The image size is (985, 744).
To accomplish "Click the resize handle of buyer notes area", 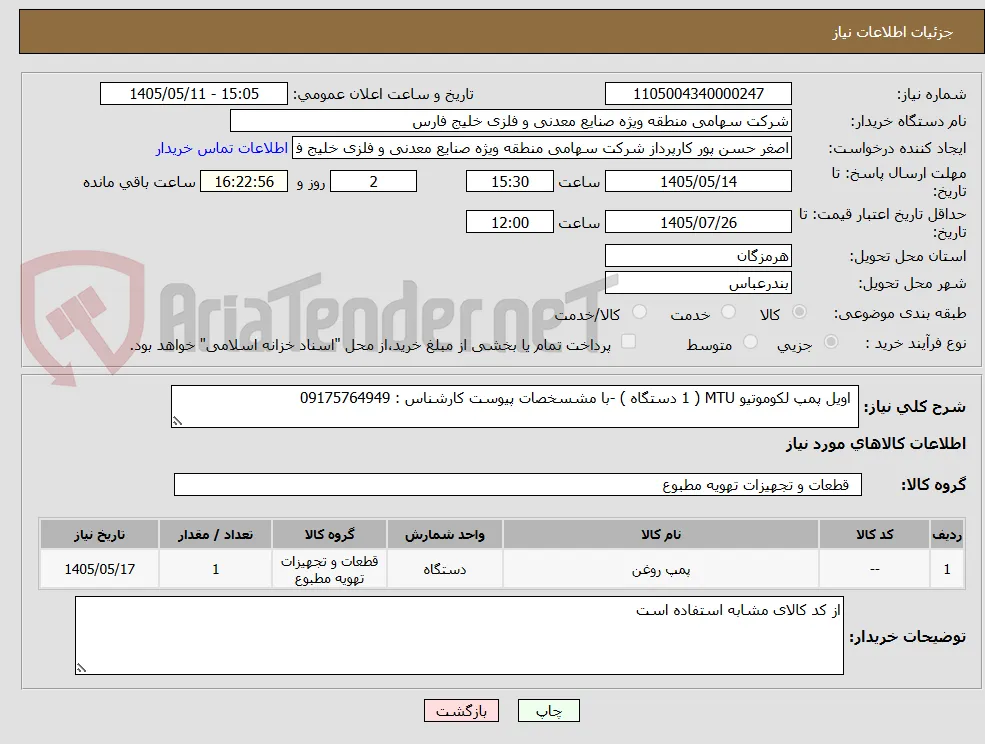I will [x=81, y=669].
